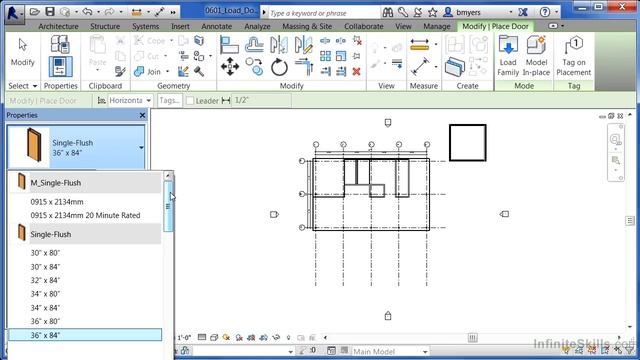Click the 1'-0" view scale control
The image size is (640, 360).
tap(184, 338)
